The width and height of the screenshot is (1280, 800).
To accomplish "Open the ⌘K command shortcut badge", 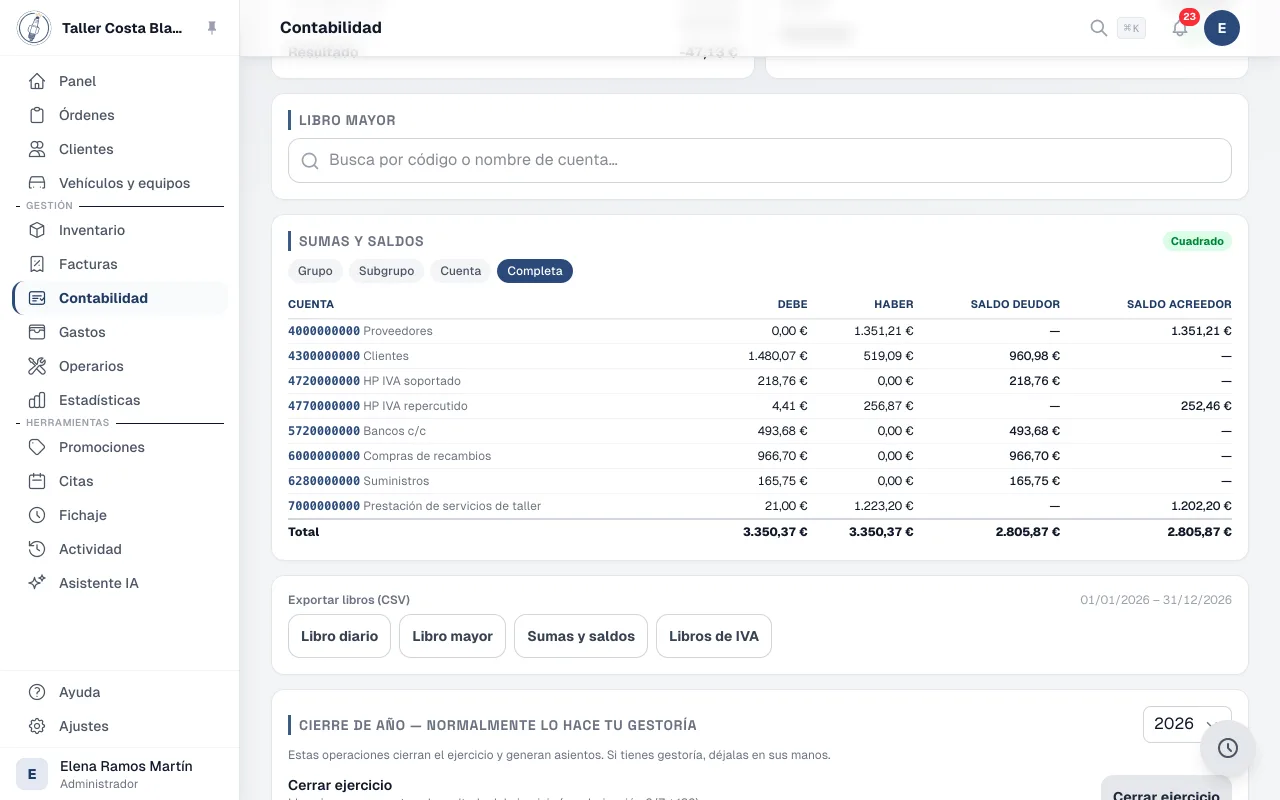I will 1132,28.
